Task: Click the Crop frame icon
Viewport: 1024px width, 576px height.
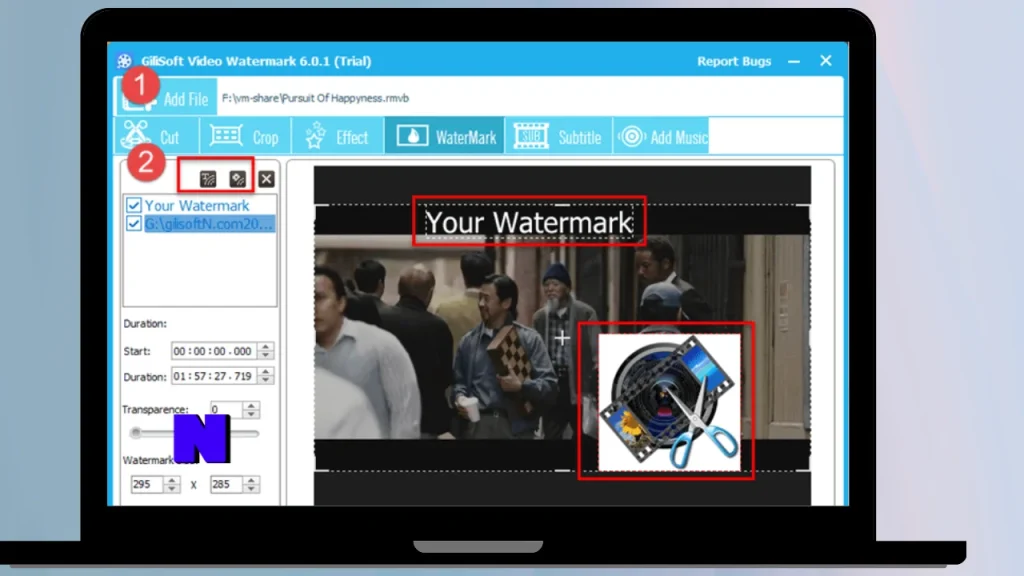Action: (x=226, y=135)
